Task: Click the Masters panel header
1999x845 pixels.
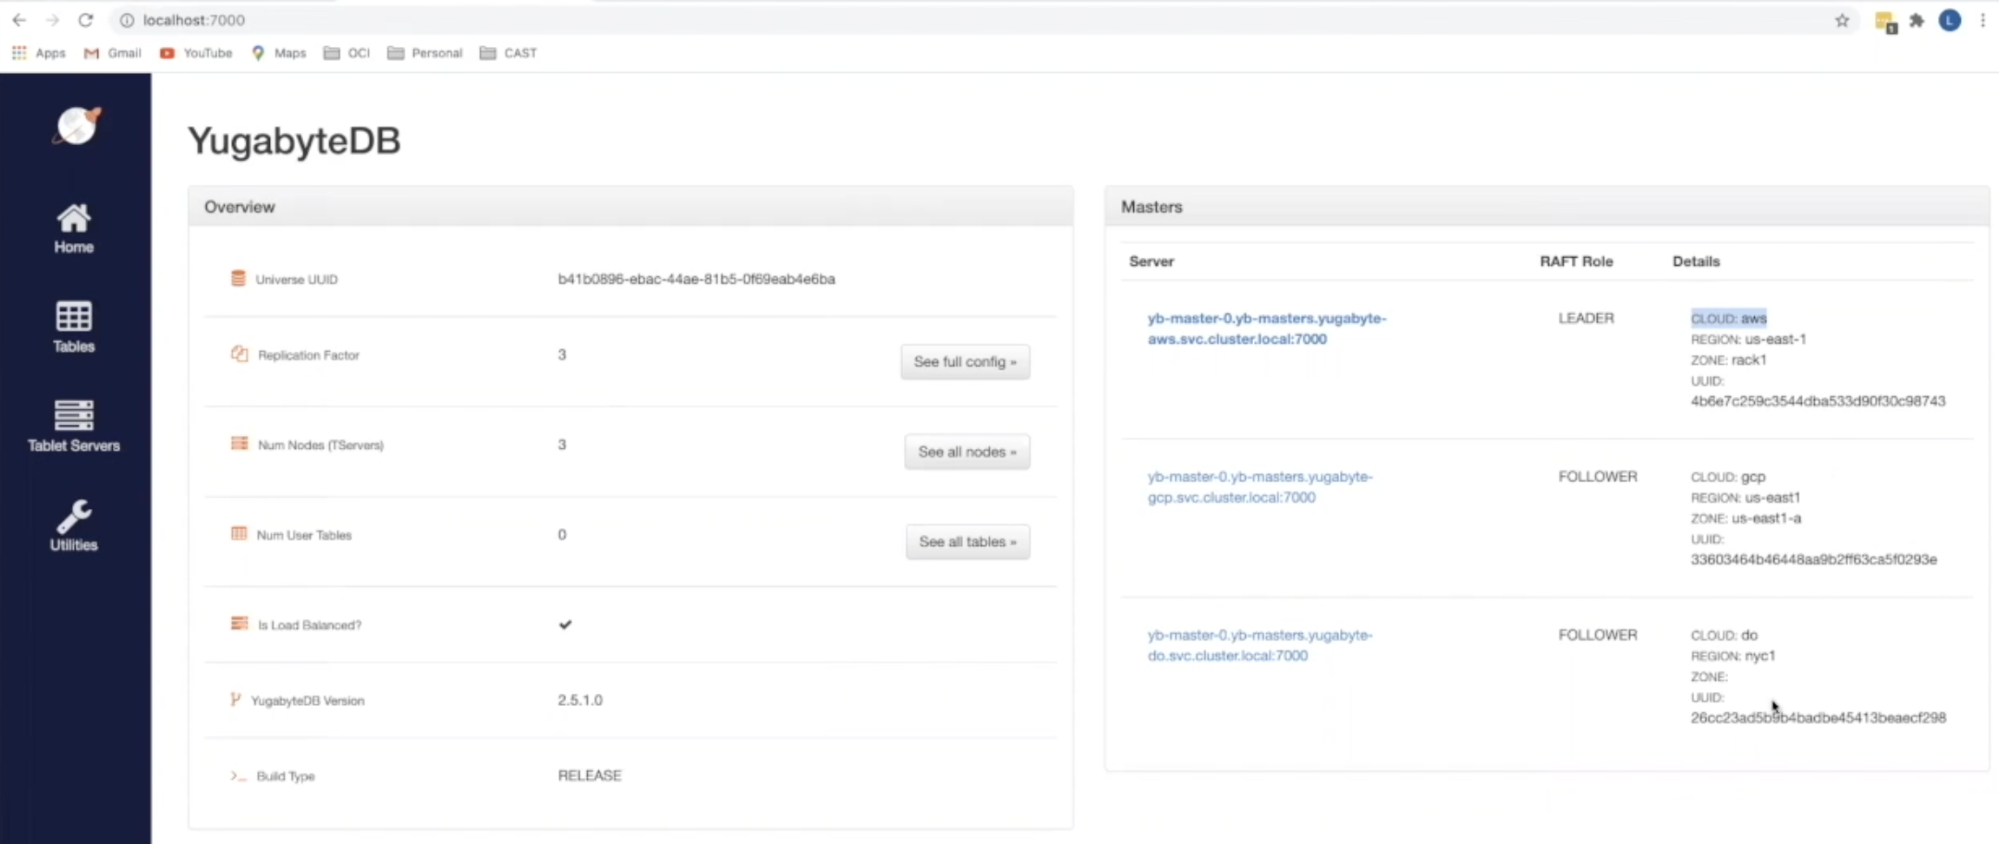Action: point(1547,207)
